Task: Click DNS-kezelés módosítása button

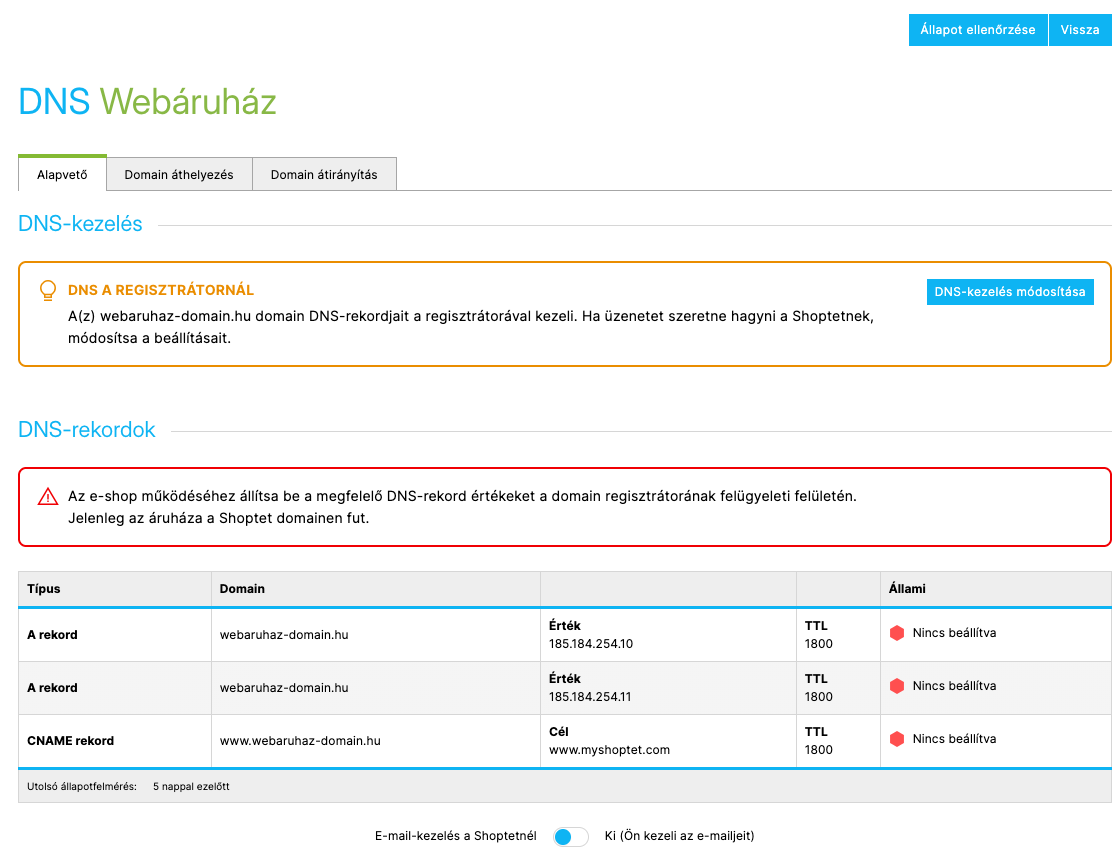Action: click(x=1010, y=291)
